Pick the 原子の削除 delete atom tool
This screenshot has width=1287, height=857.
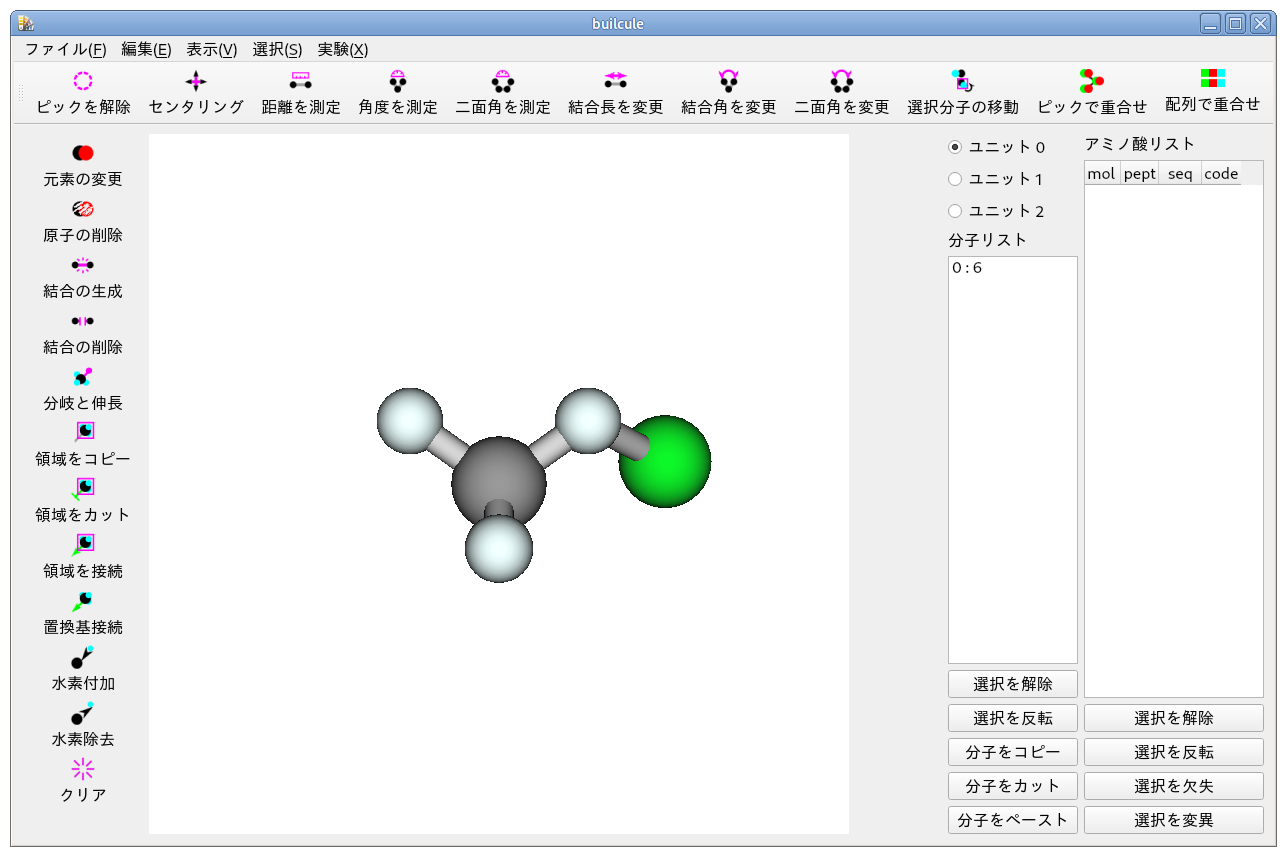(83, 209)
